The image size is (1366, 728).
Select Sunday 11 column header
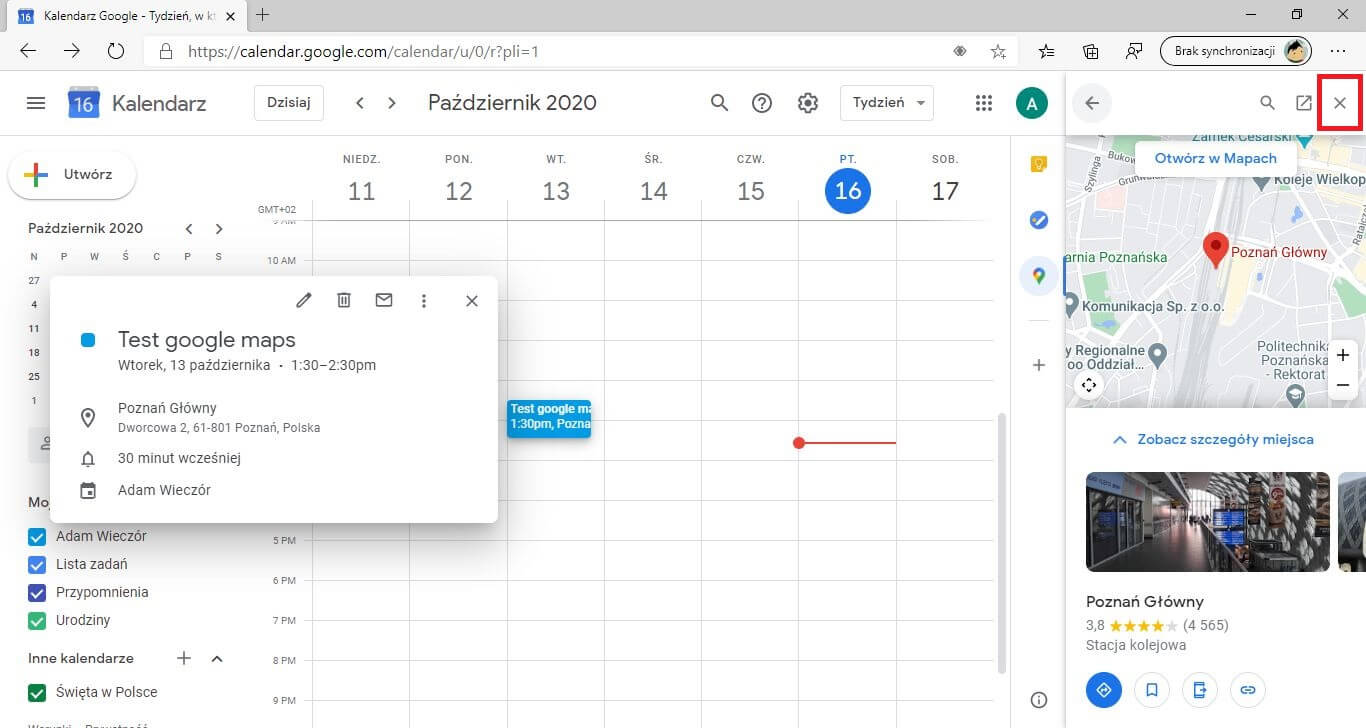361,180
